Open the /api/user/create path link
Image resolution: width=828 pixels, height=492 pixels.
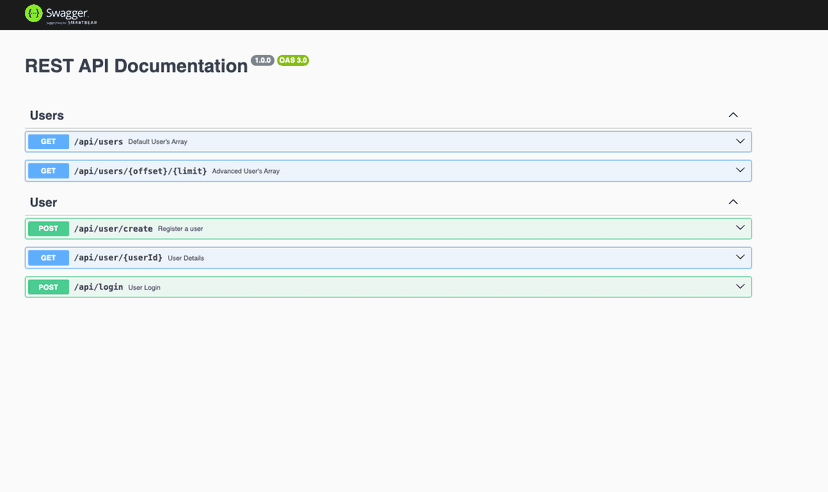[x=113, y=229]
